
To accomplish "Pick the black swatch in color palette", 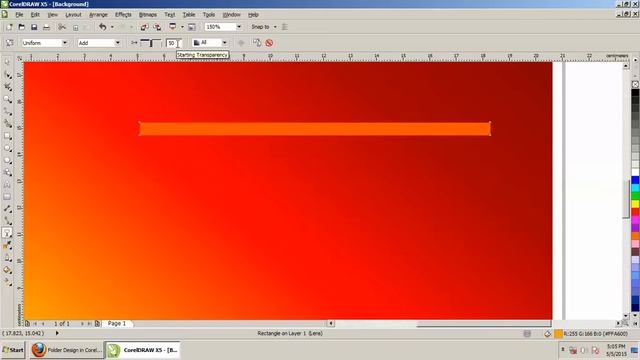I will click(635, 93).
